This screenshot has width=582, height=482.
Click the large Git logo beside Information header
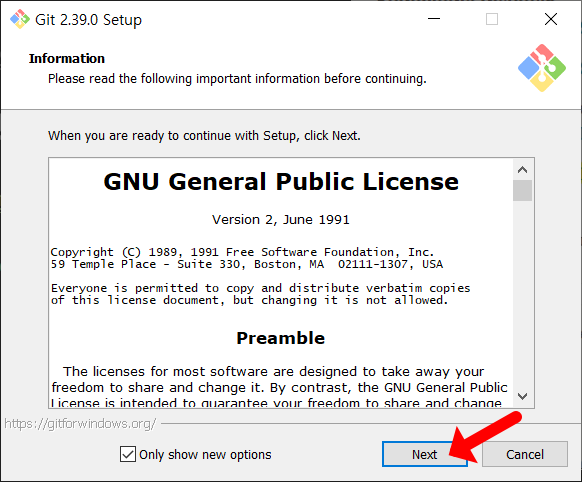542,68
